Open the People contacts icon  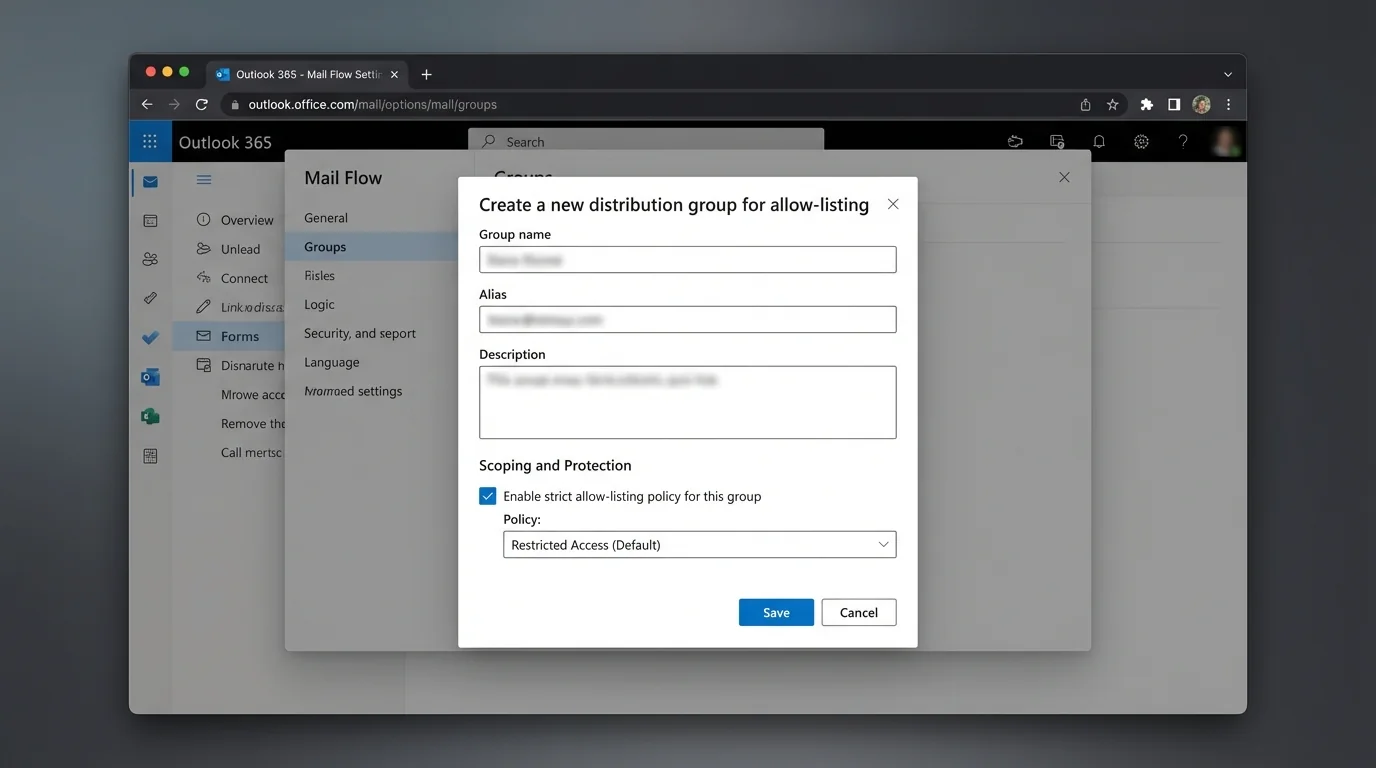150,258
